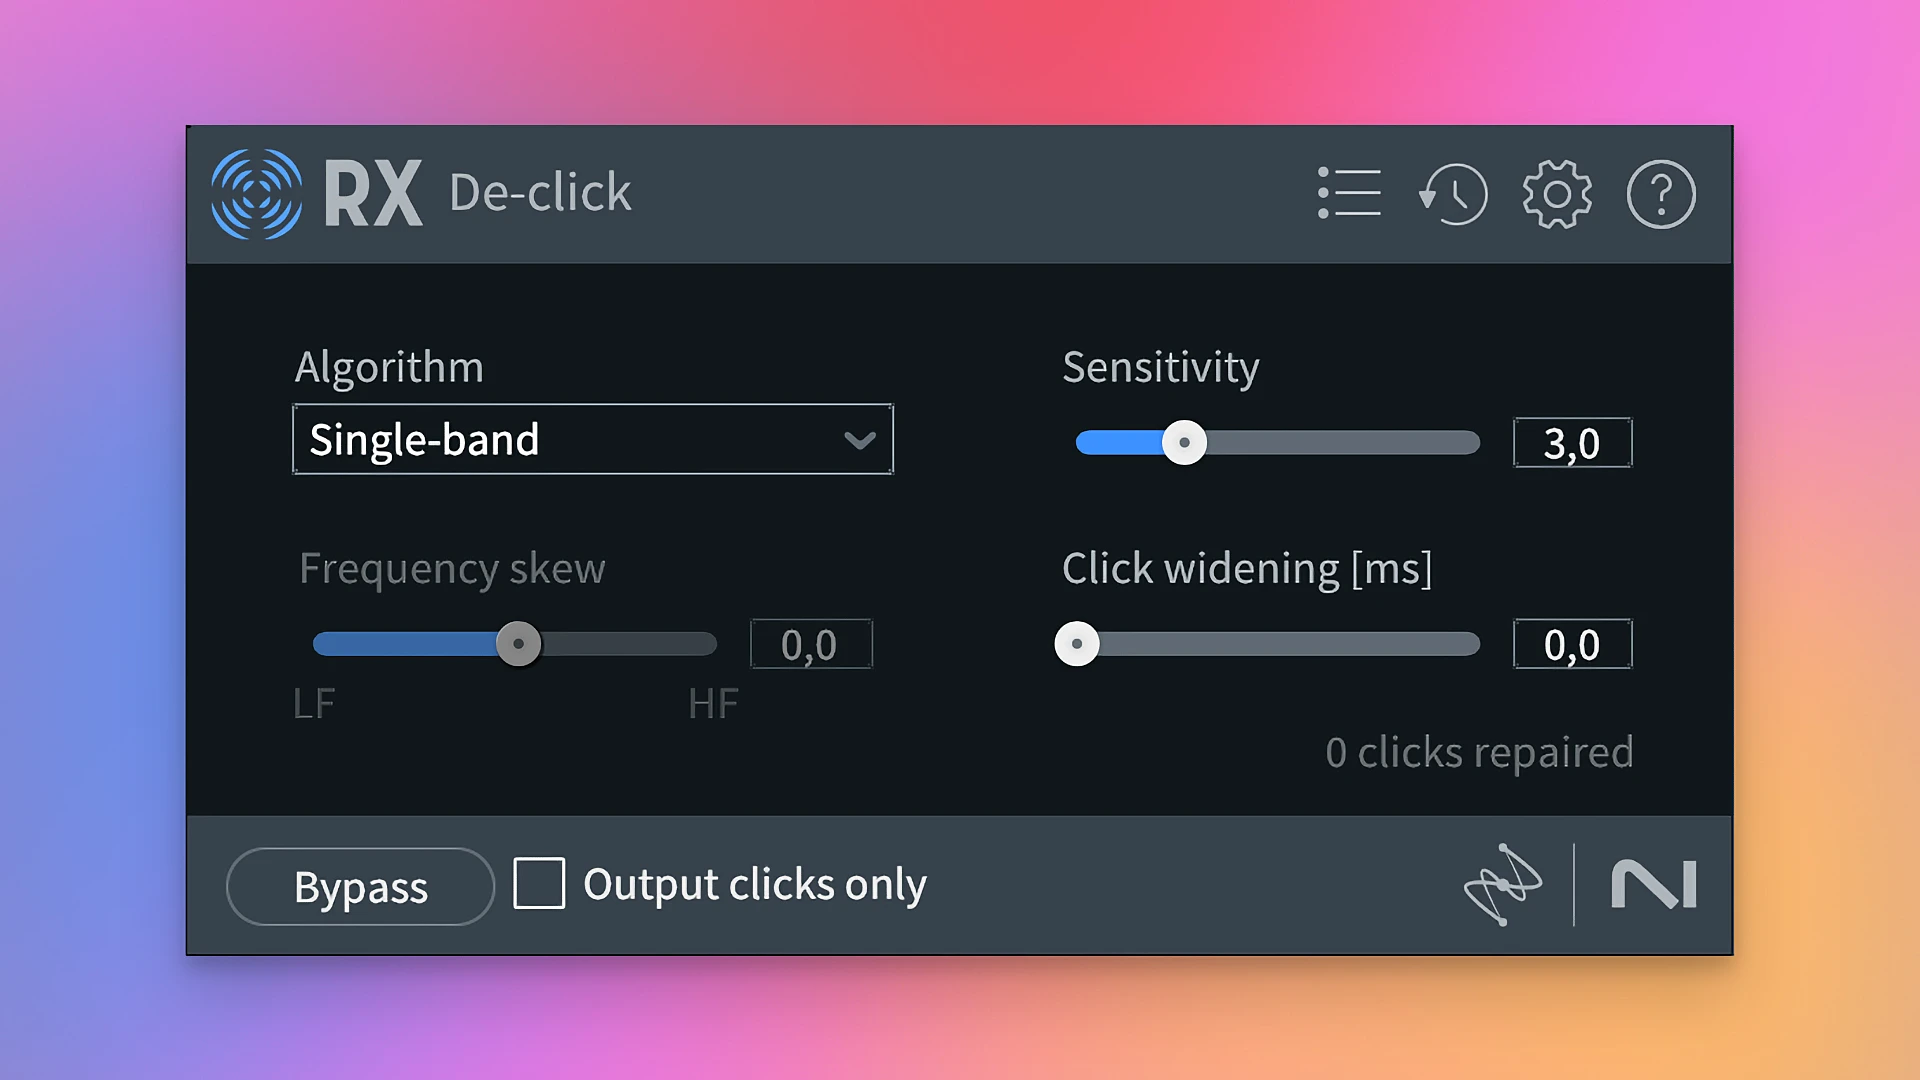Click the Click widening value field
Image resolution: width=1920 pixels, height=1080 pixels.
click(x=1573, y=644)
